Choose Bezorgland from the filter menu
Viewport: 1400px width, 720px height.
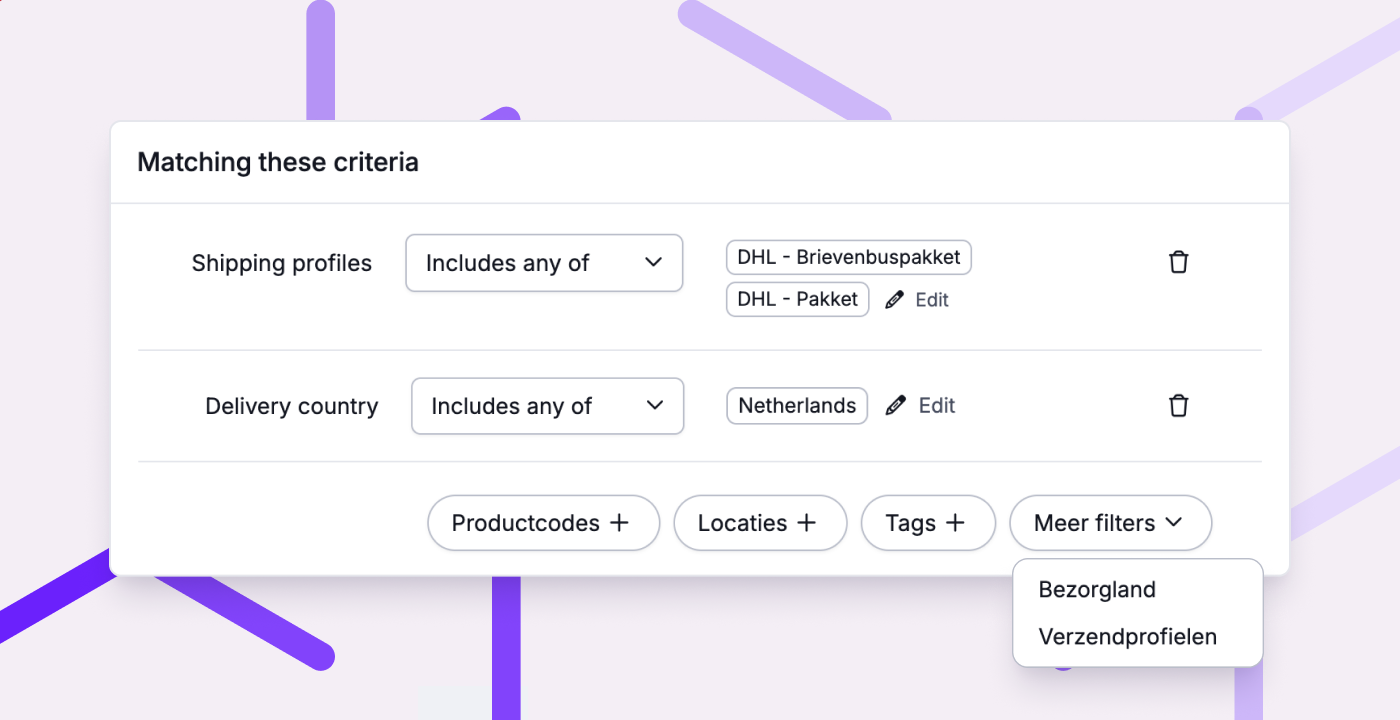pos(1097,589)
